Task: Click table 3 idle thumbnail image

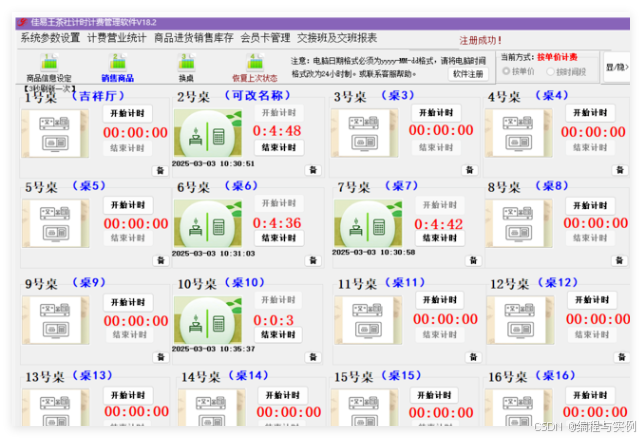Action: [x=364, y=133]
